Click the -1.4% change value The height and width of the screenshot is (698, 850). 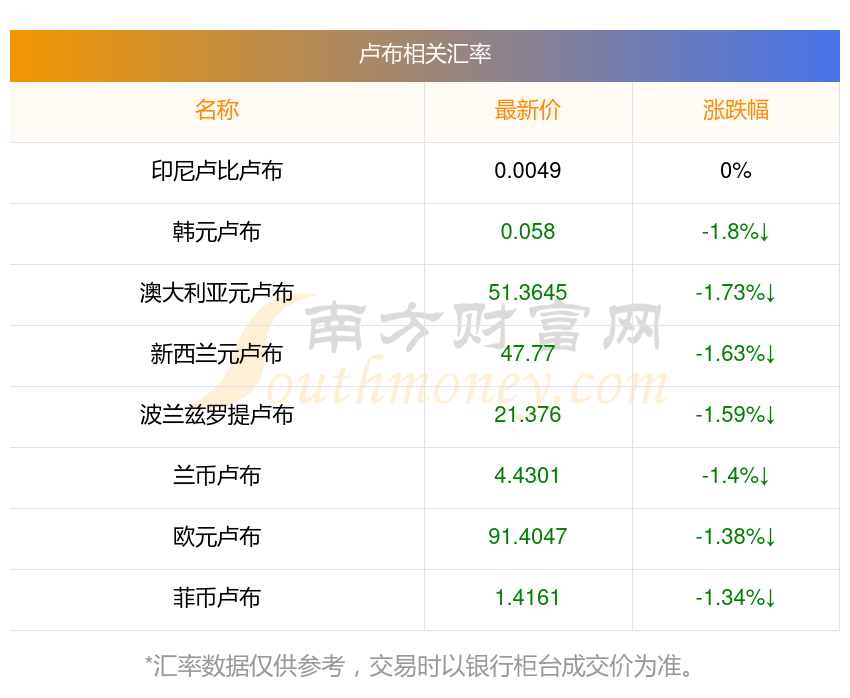(736, 476)
